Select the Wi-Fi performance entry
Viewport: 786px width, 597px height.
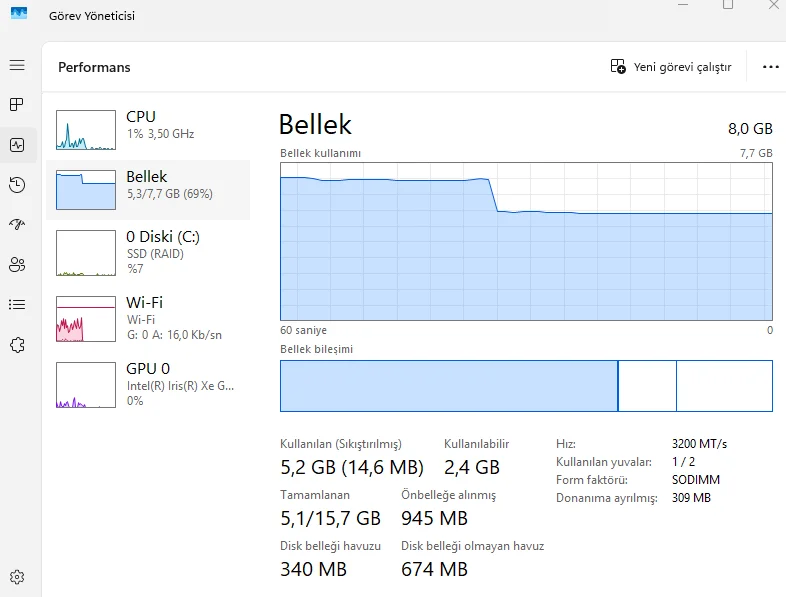(148, 319)
